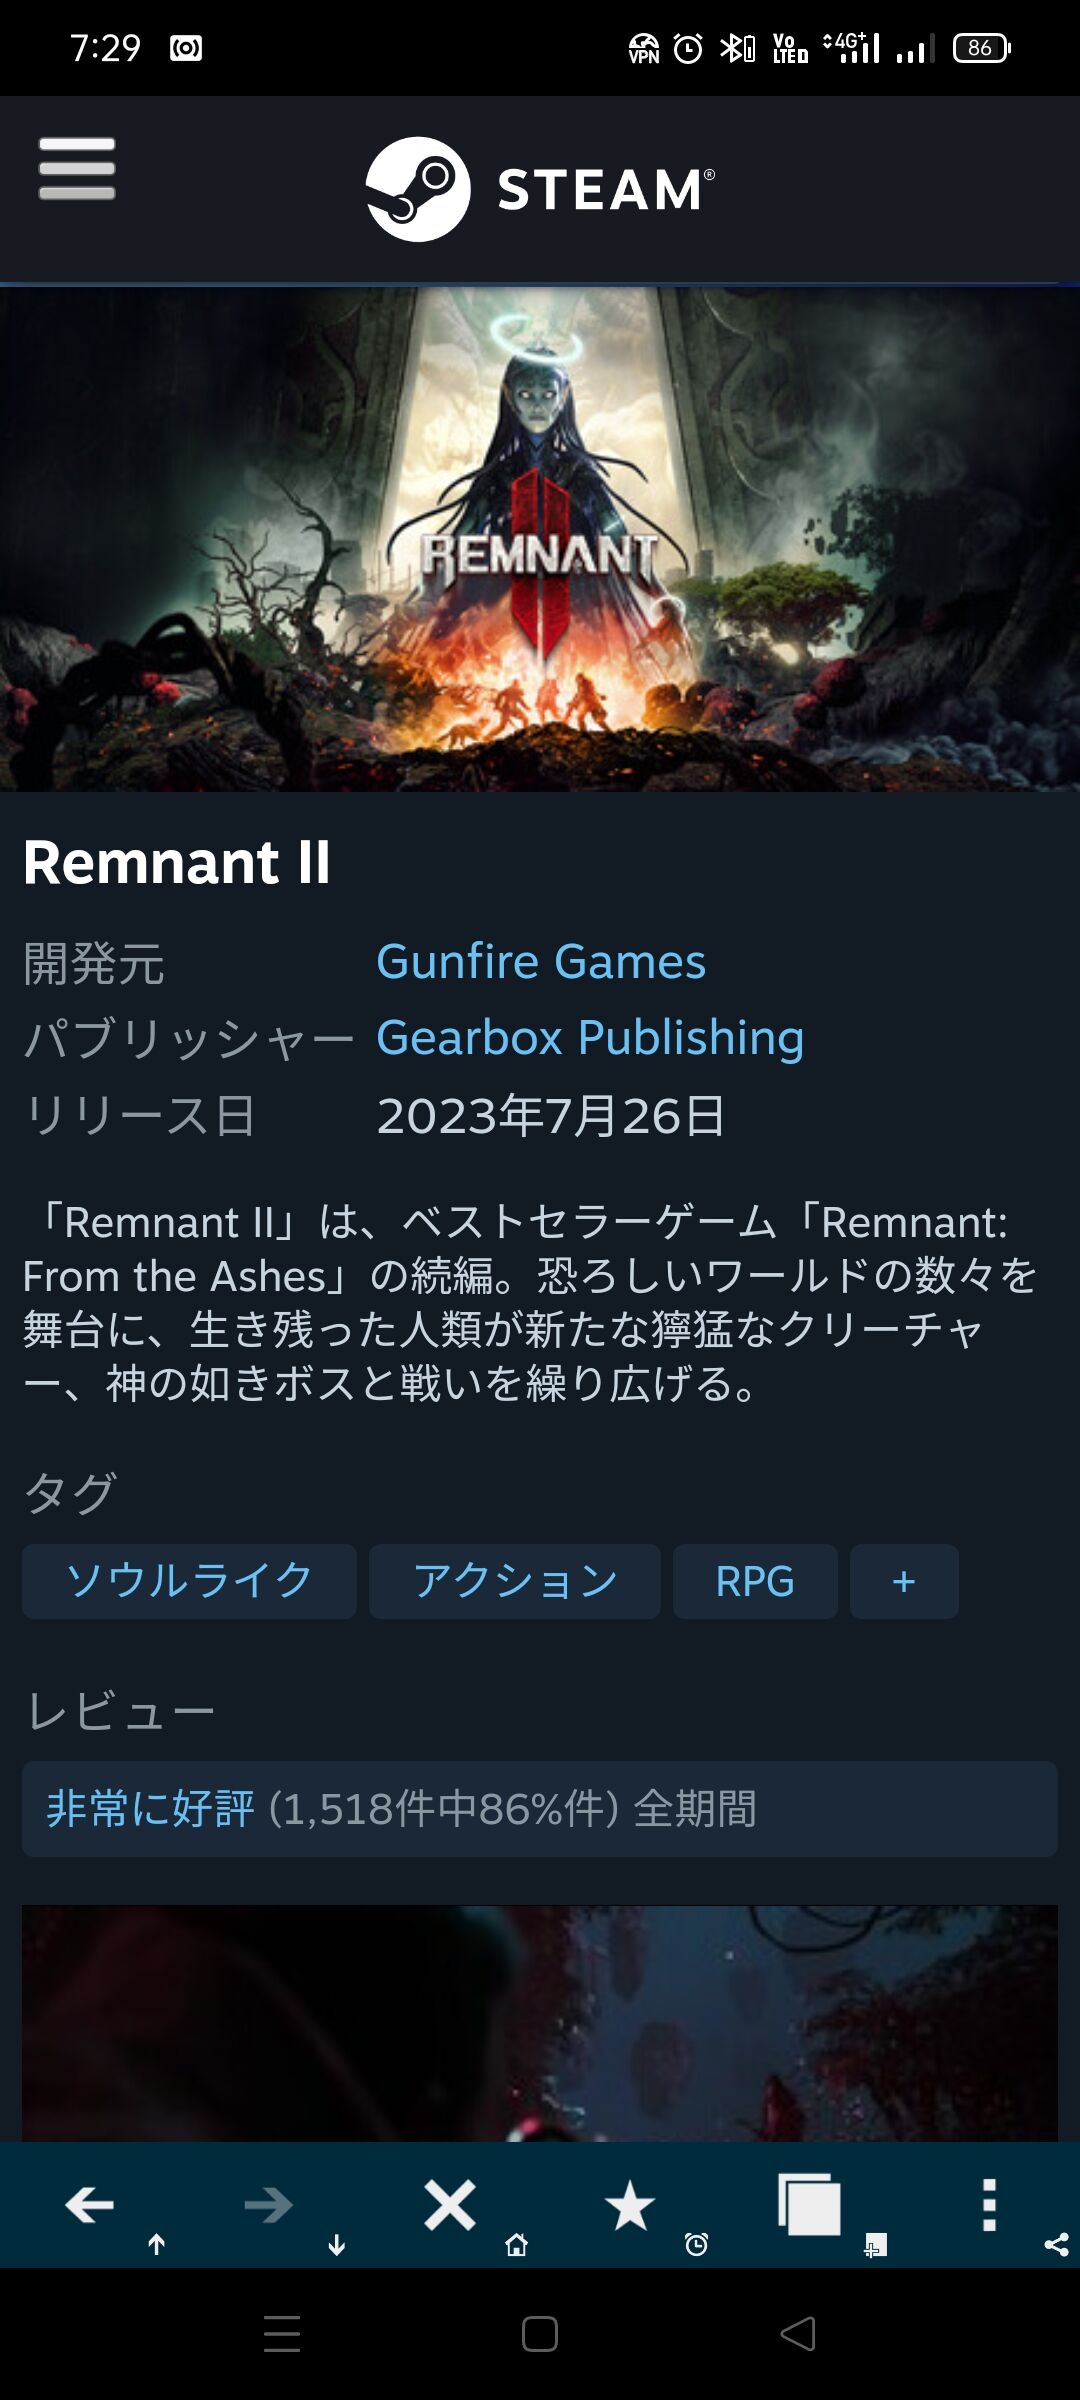Go back with browser left arrow
Image resolution: width=1080 pixels, height=2400 pixels.
(x=89, y=2204)
